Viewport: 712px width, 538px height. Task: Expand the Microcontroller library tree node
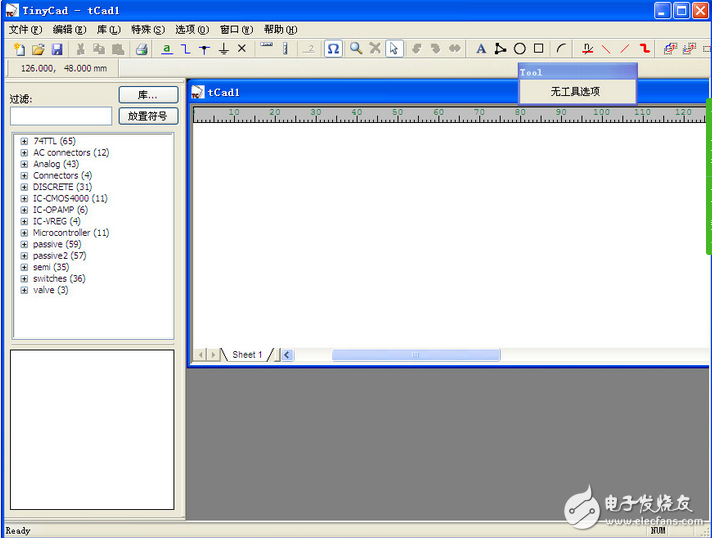click(24, 233)
